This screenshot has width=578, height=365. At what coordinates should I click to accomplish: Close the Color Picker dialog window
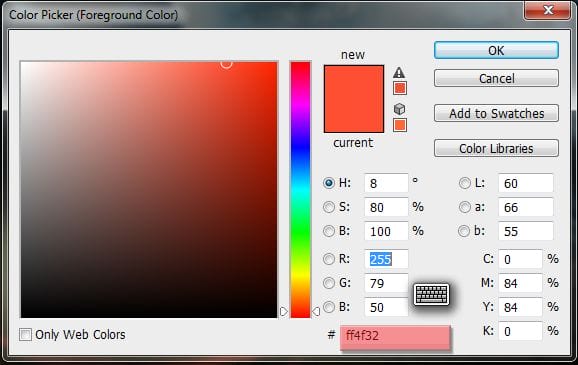[548, 10]
